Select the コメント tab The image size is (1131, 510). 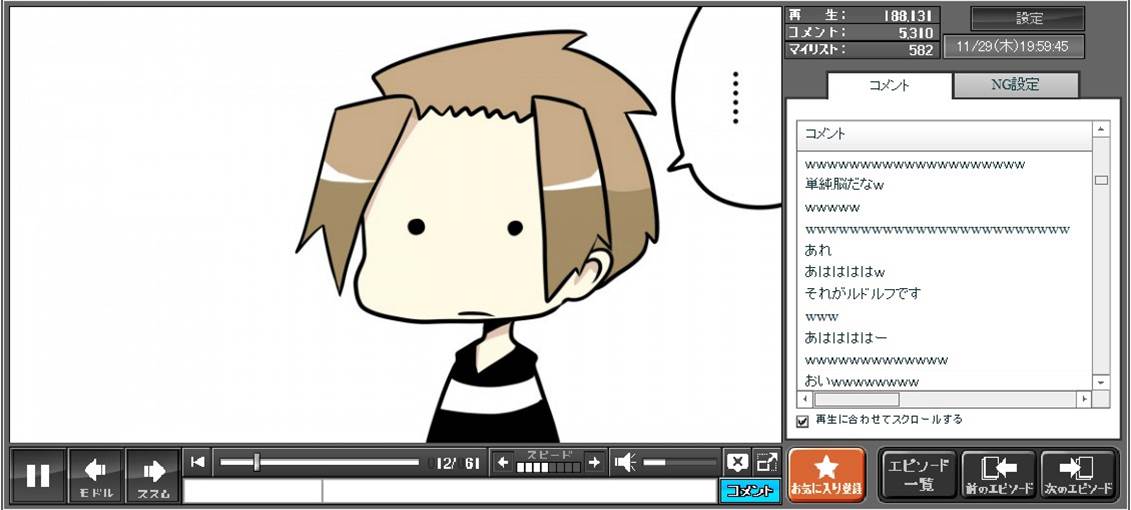[x=889, y=85]
